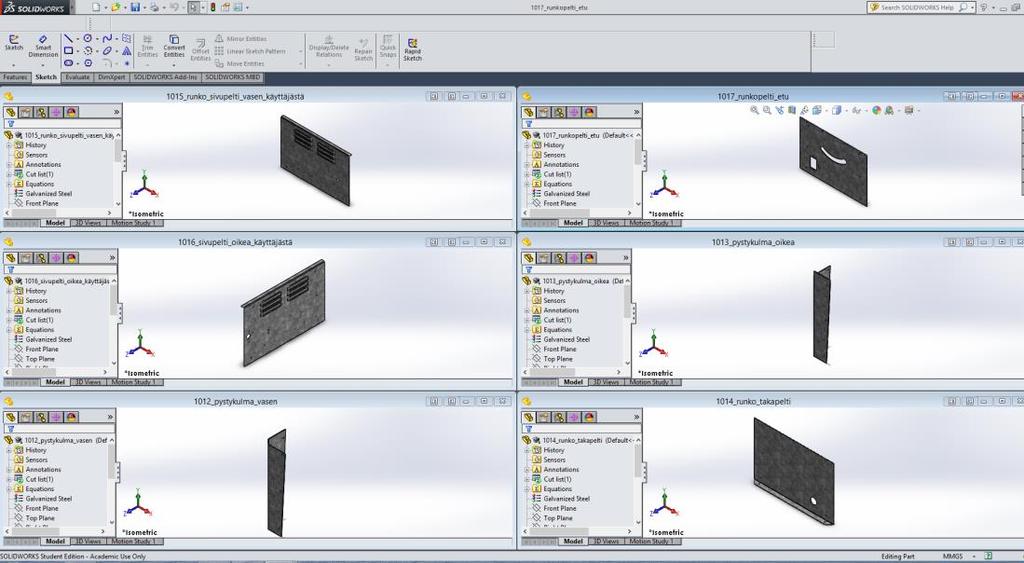Expand the Annotations node in the 1017_runkopelti_etu tree
This screenshot has width=1024, height=563.
coord(527,165)
